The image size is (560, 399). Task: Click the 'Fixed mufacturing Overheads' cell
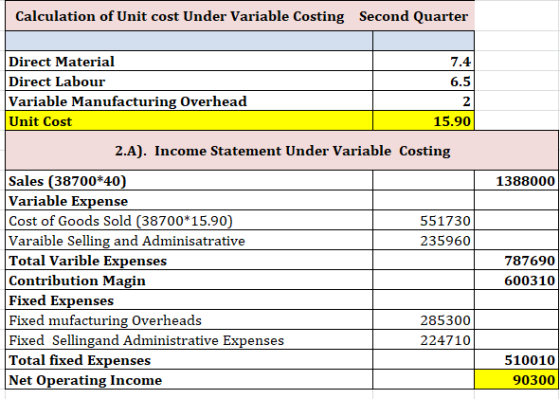pyautogui.click(x=189, y=320)
